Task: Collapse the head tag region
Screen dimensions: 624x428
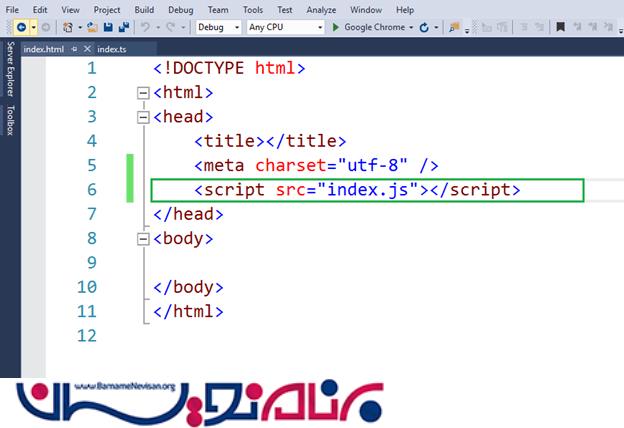Action: [x=143, y=117]
